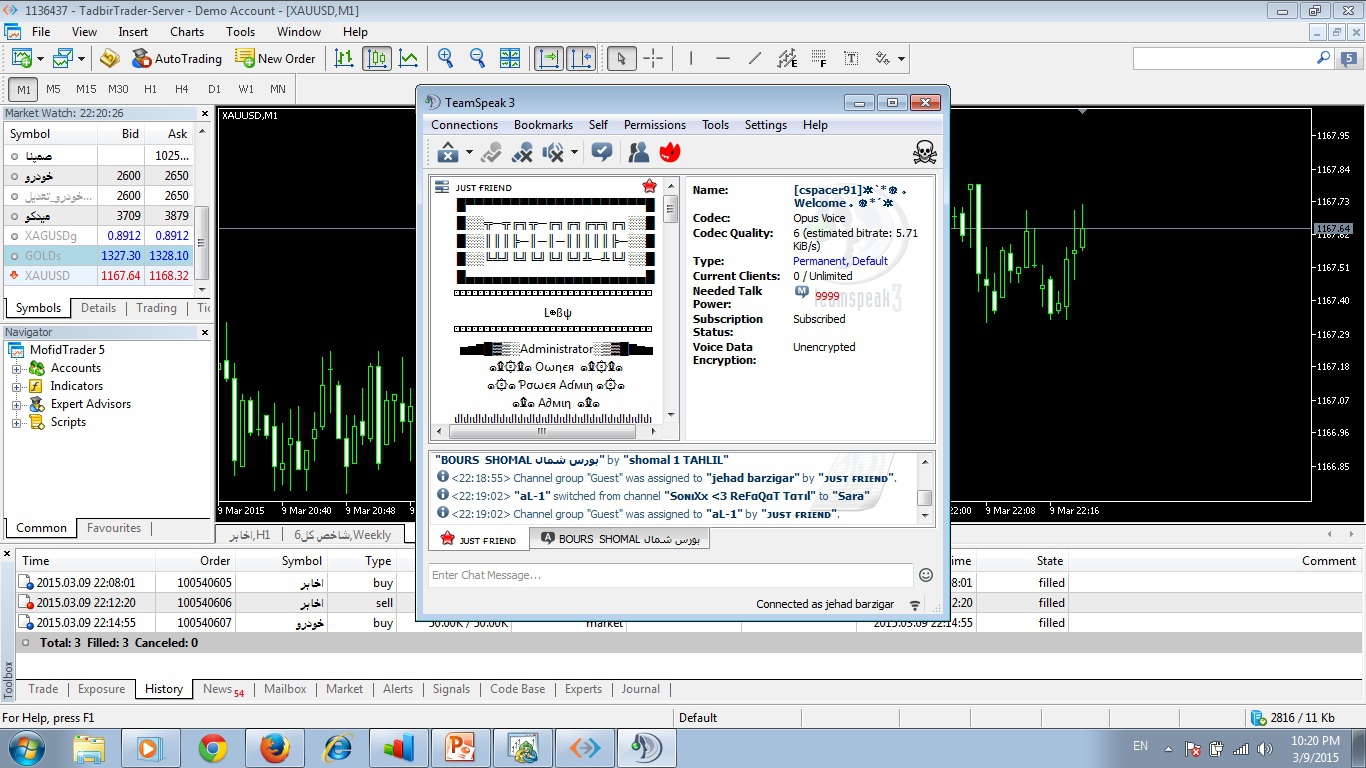Click the contacts icon in TeamSpeak toolbar
Screen dimensions: 1366x768
pos(638,152)
